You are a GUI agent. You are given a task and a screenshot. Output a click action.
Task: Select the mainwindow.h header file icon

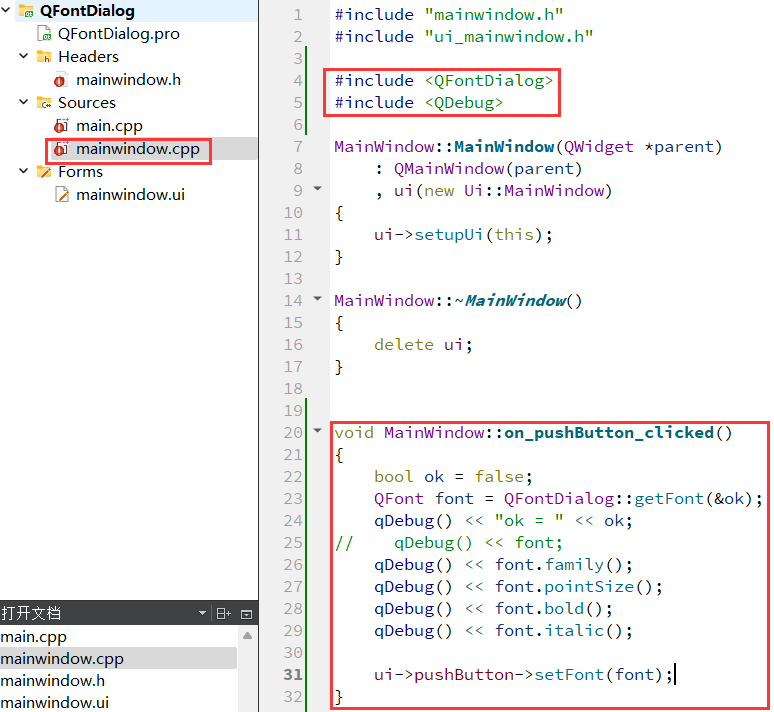click(x=60, y=79)
